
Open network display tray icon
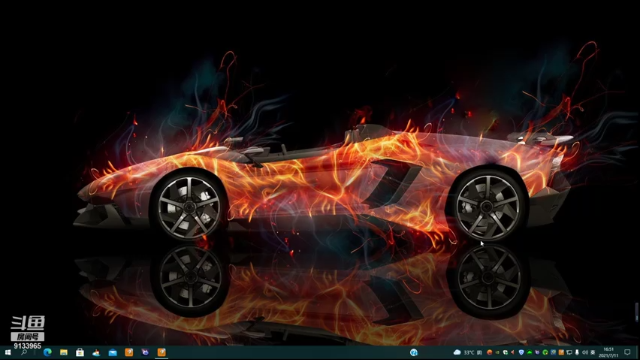(569, 352)
